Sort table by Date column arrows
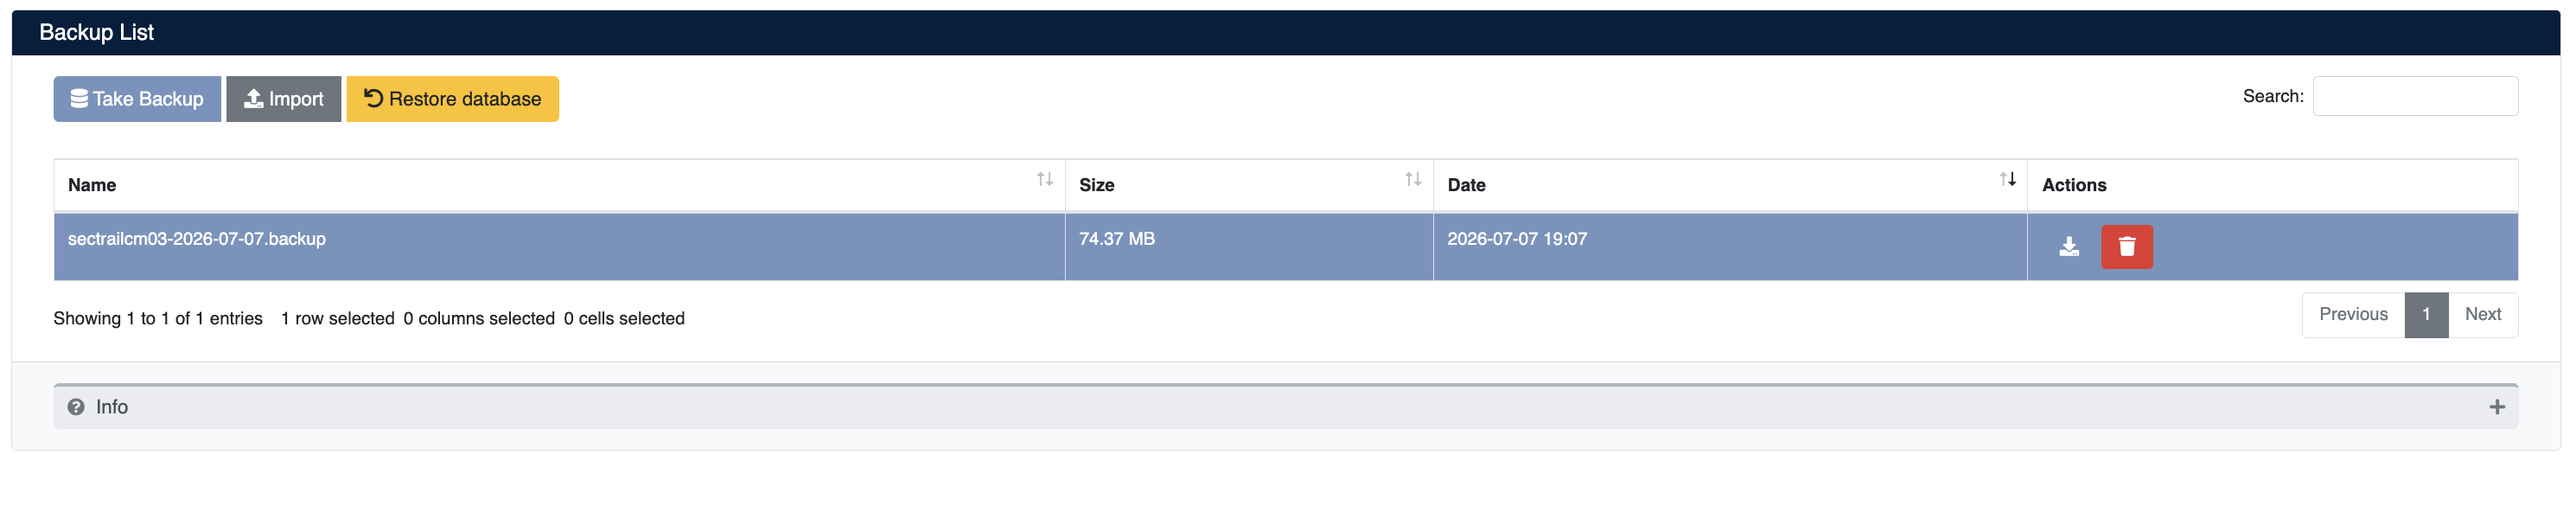The image size is (2576, 519). point(2007,179)
